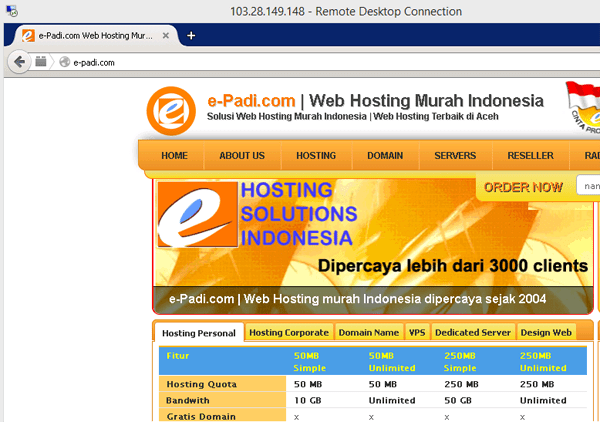The width and height of the screenshot is (600, 422).
Task: Click the tab groups icon beside back button
Action: tap(41, 61)
